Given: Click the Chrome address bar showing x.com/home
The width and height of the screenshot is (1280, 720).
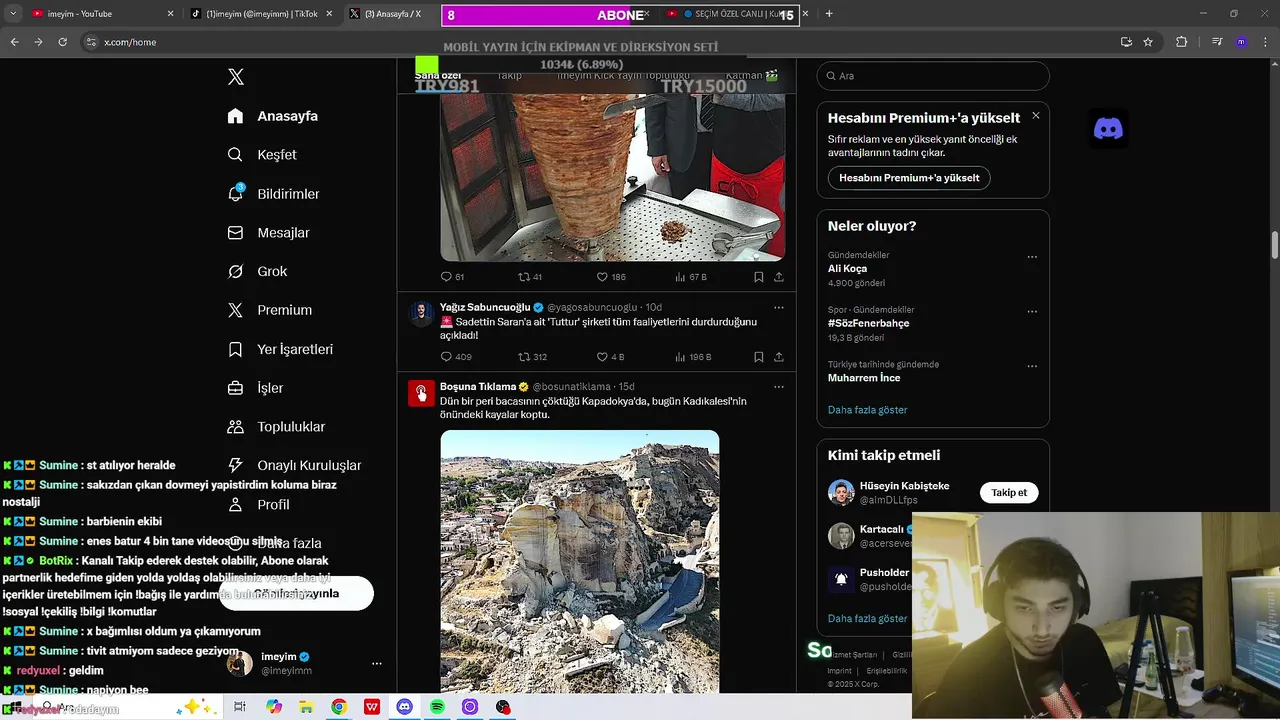Looking at the screenshot, I should (x=600, y=42).
